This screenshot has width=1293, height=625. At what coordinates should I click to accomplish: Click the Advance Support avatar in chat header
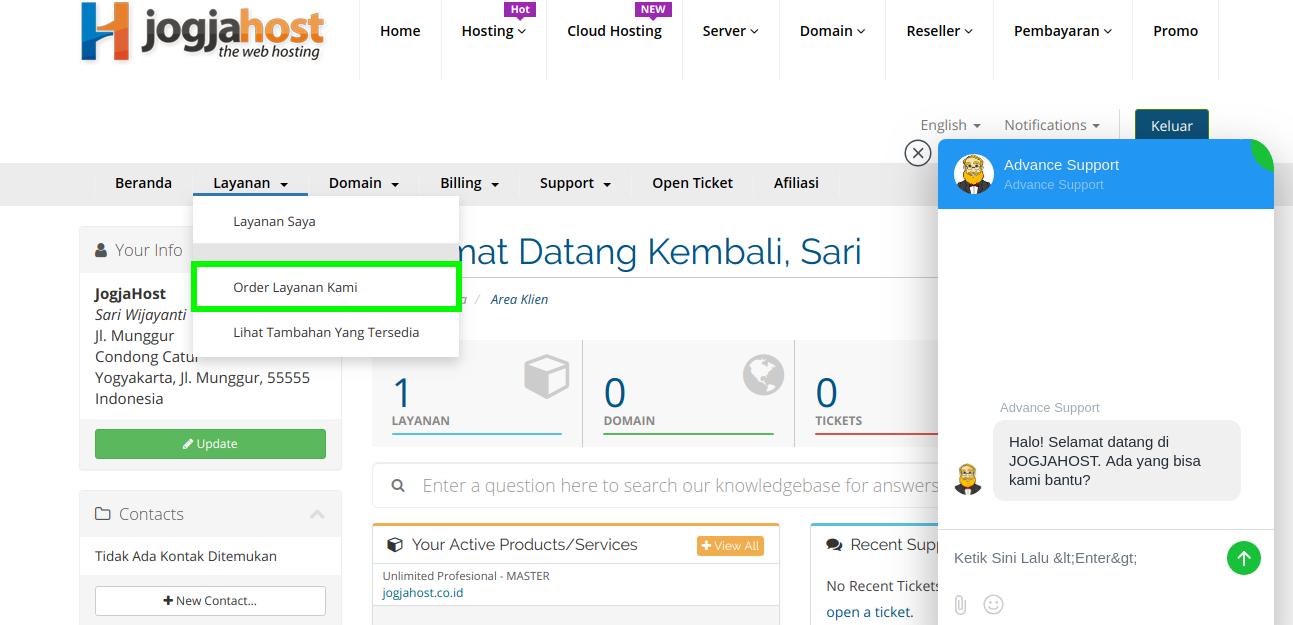pyautogui.click(x=973, y=174)
